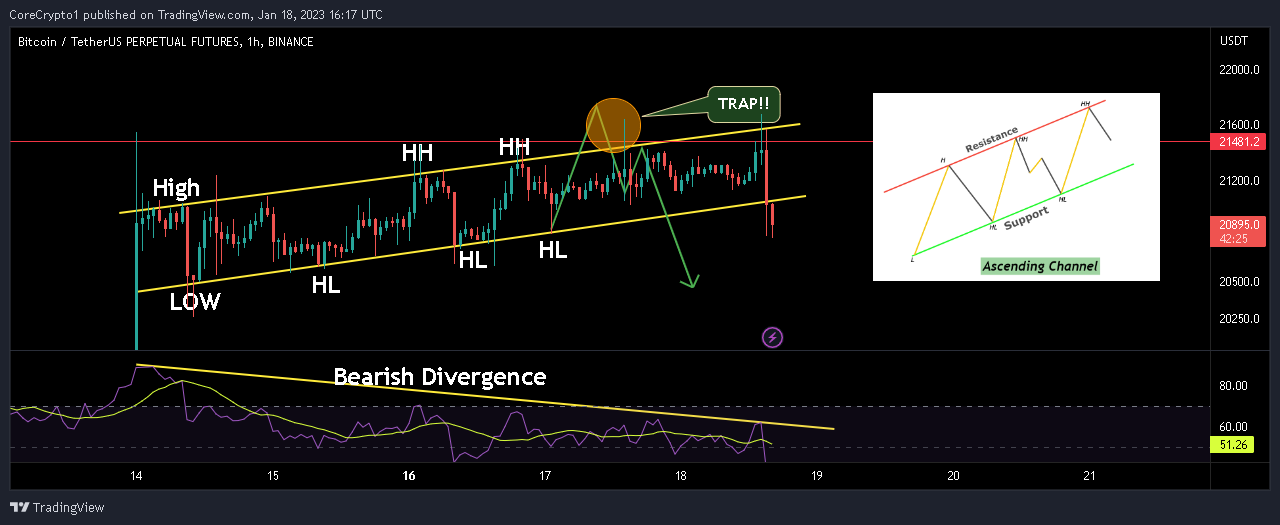The image size is (1280, 525).
Task: Select the 21600.0 price axis label
Action: click(1238, 125)
